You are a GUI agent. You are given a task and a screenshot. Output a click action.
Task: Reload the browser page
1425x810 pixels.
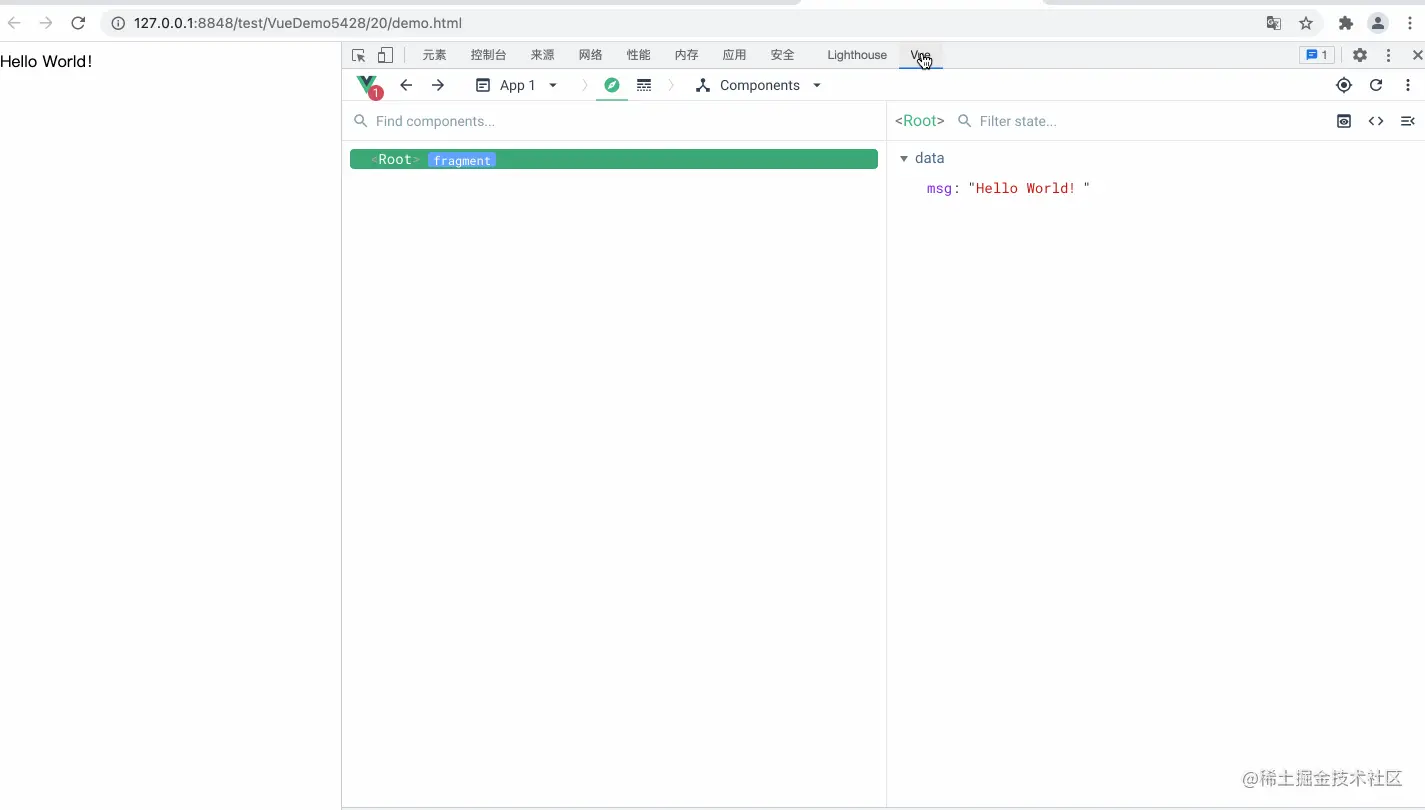(78, 23)
